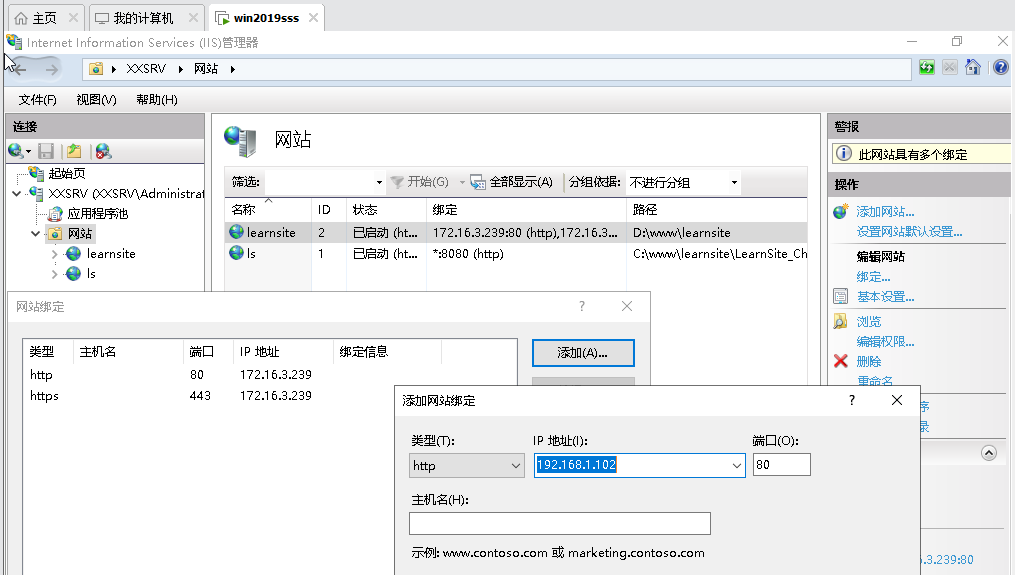1015x575 pixels.
Task: Open the 分组依据 grouping dropdown
Action: tap(734, 183)
